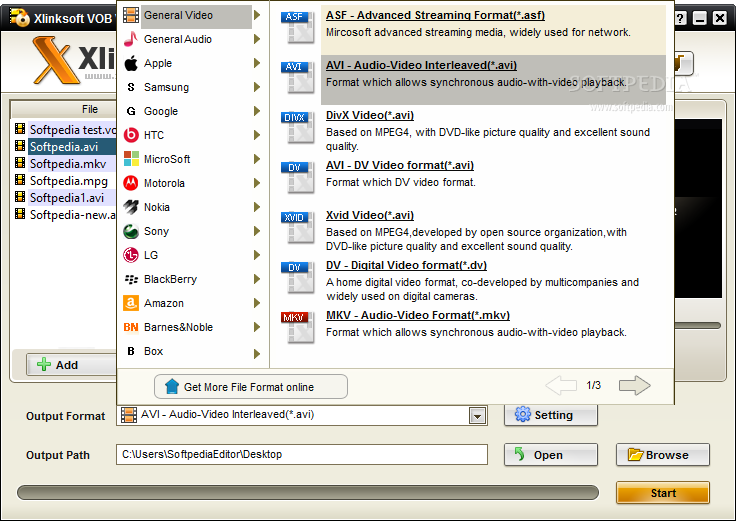Expand the Google submenu arrow
The image size is (736, 521).
(x=257, y=111)
